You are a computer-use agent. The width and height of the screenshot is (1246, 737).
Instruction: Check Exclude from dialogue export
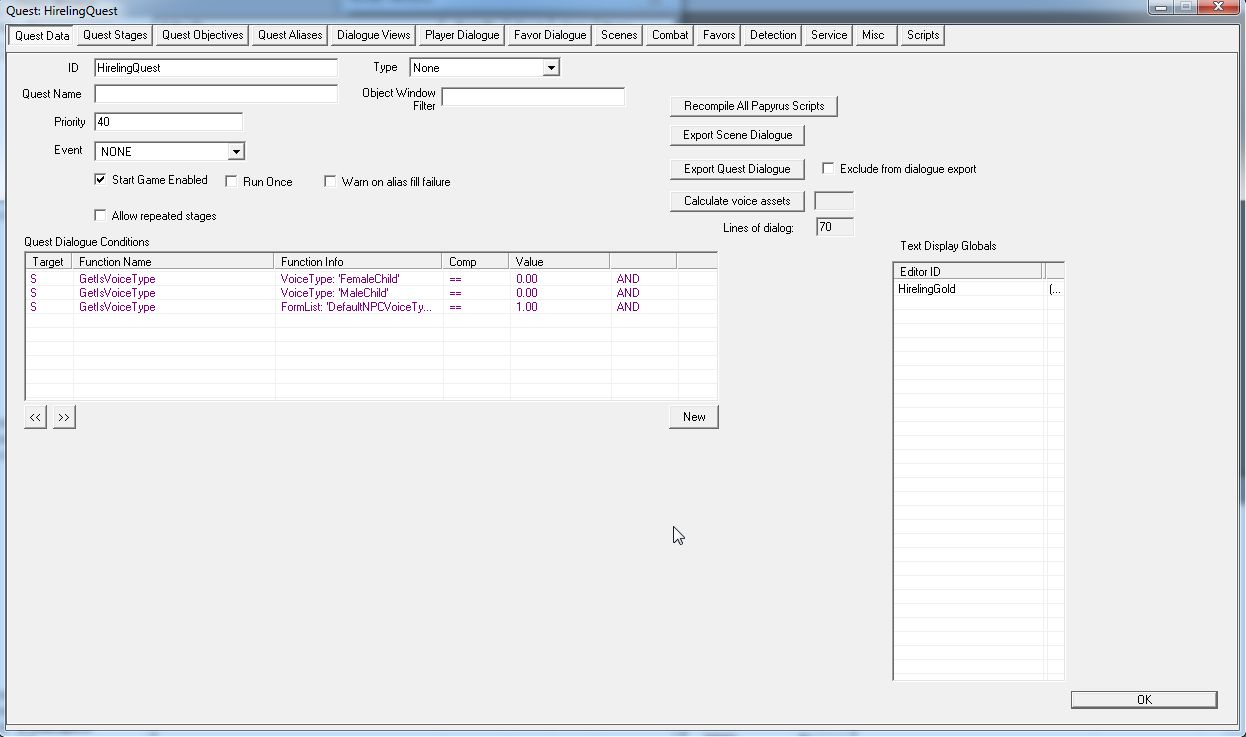pyautogui.click(x=828, y=169)
